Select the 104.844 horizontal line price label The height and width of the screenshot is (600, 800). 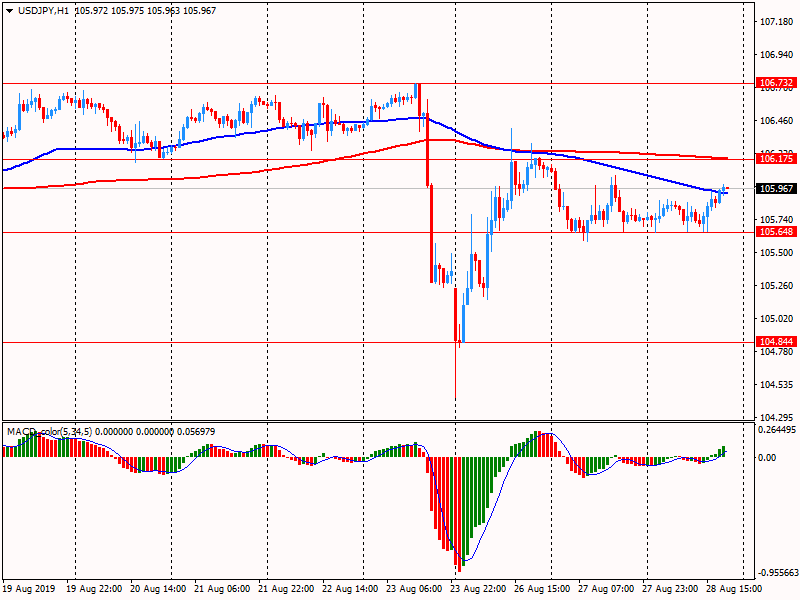(776, 342)
